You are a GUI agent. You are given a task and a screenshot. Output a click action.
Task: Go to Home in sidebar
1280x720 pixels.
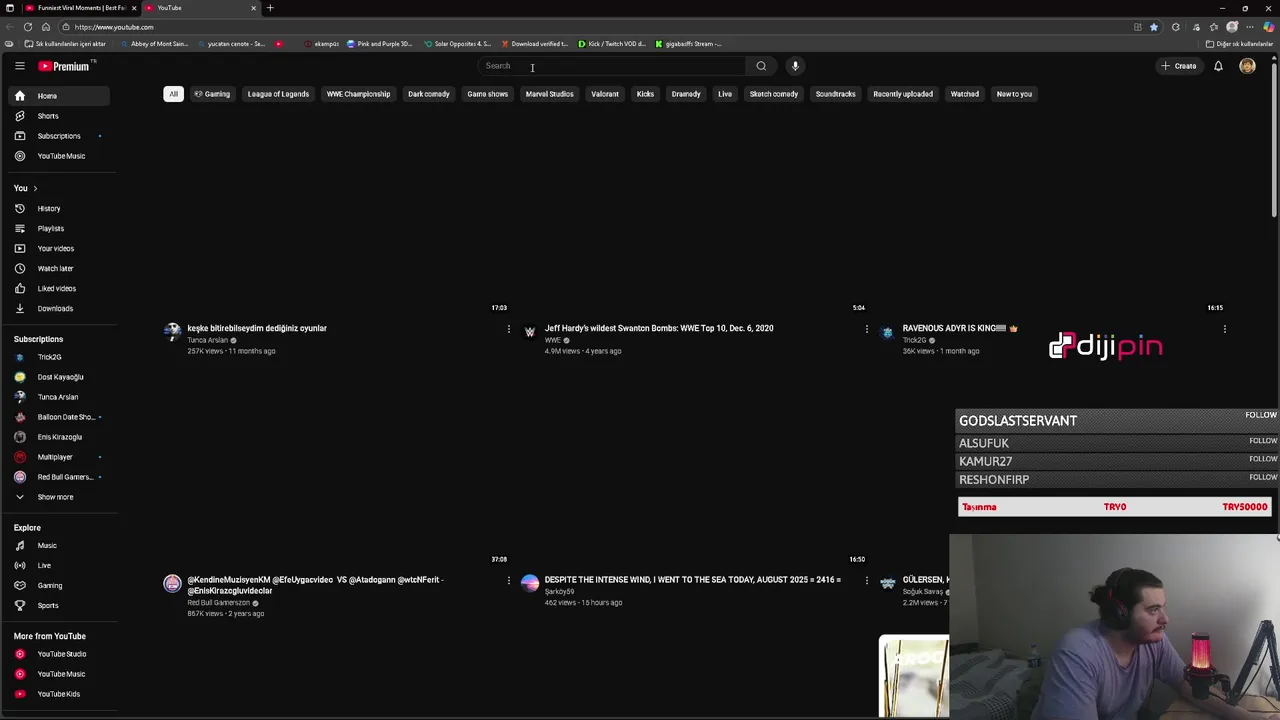(x=60, y=96)
